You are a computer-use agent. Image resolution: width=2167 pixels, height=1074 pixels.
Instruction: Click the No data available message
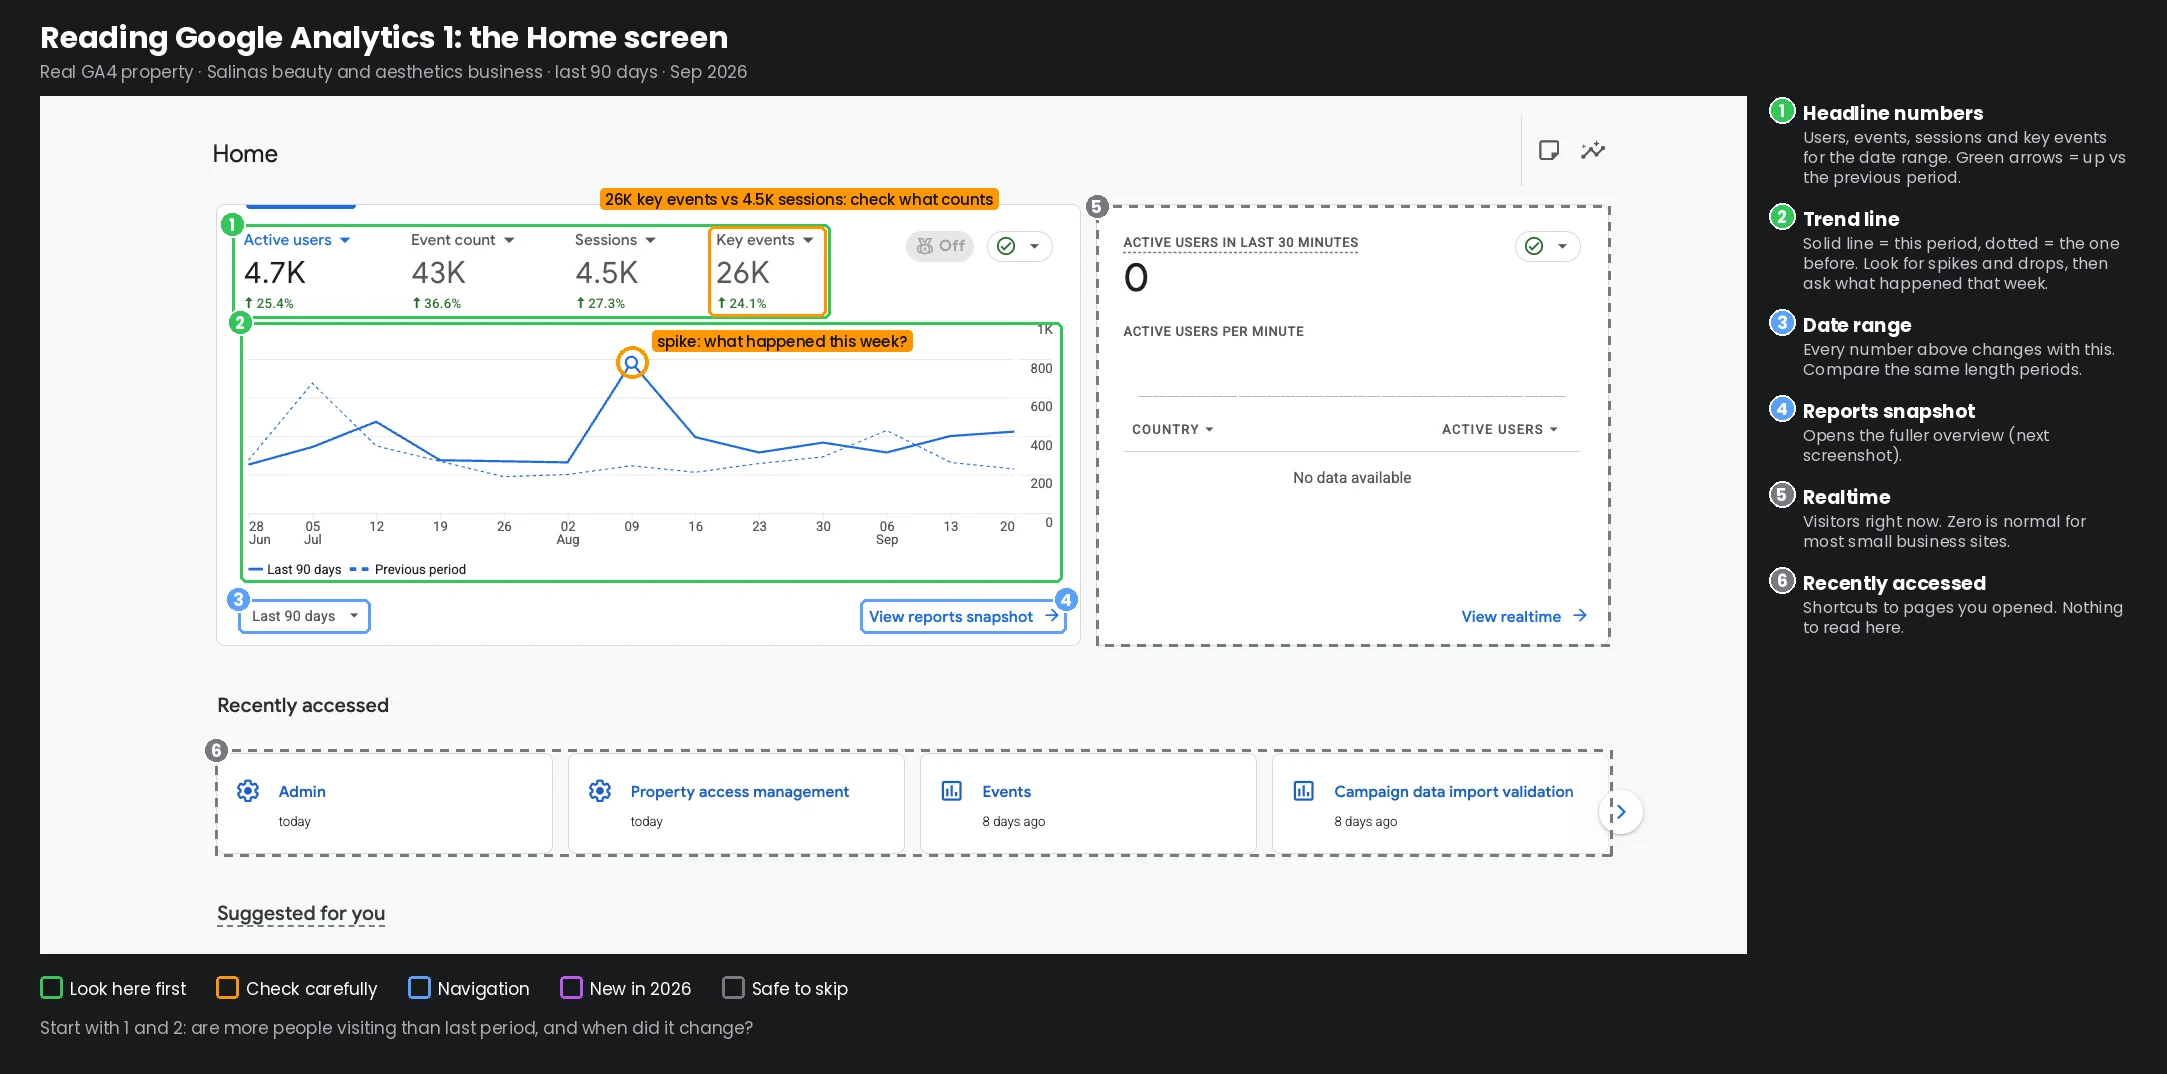pyautogui.click(x=1352, y=478)
